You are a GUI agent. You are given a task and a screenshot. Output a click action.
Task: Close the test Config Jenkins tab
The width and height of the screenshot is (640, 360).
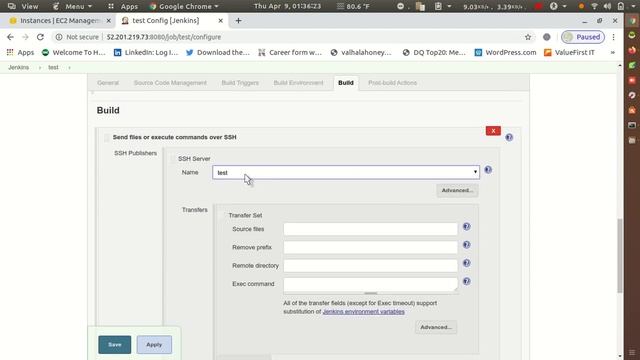click(x=220, y=20)
